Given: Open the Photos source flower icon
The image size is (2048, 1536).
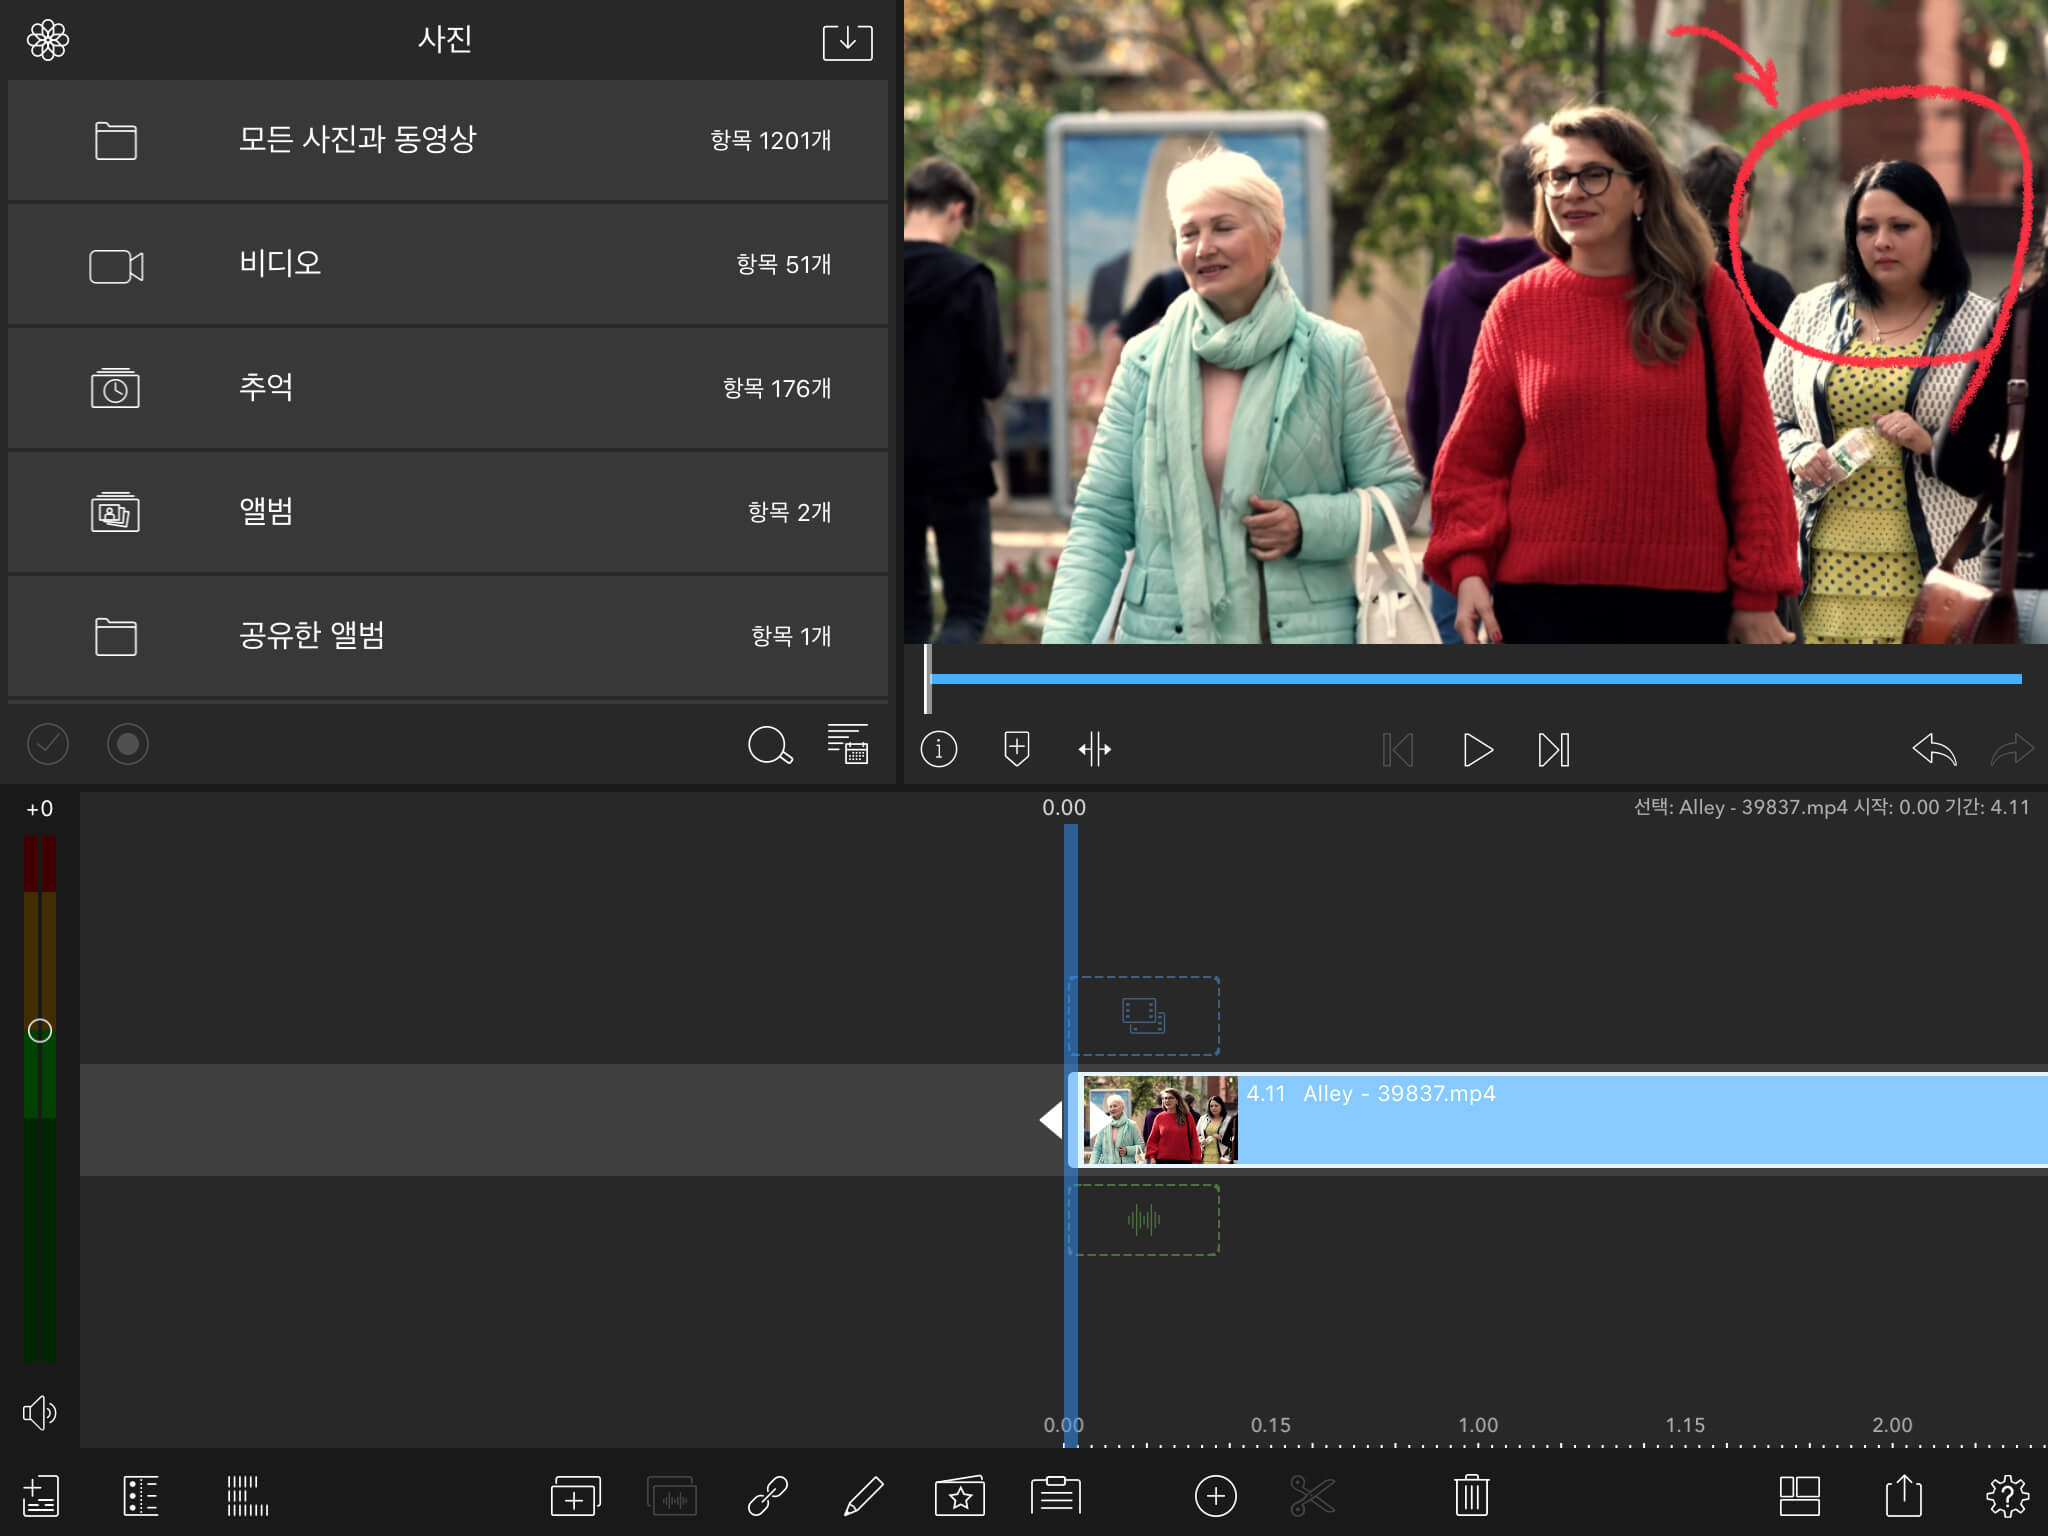Looking at the screenshot, I should pyautogui.click(x=48, y=40).
